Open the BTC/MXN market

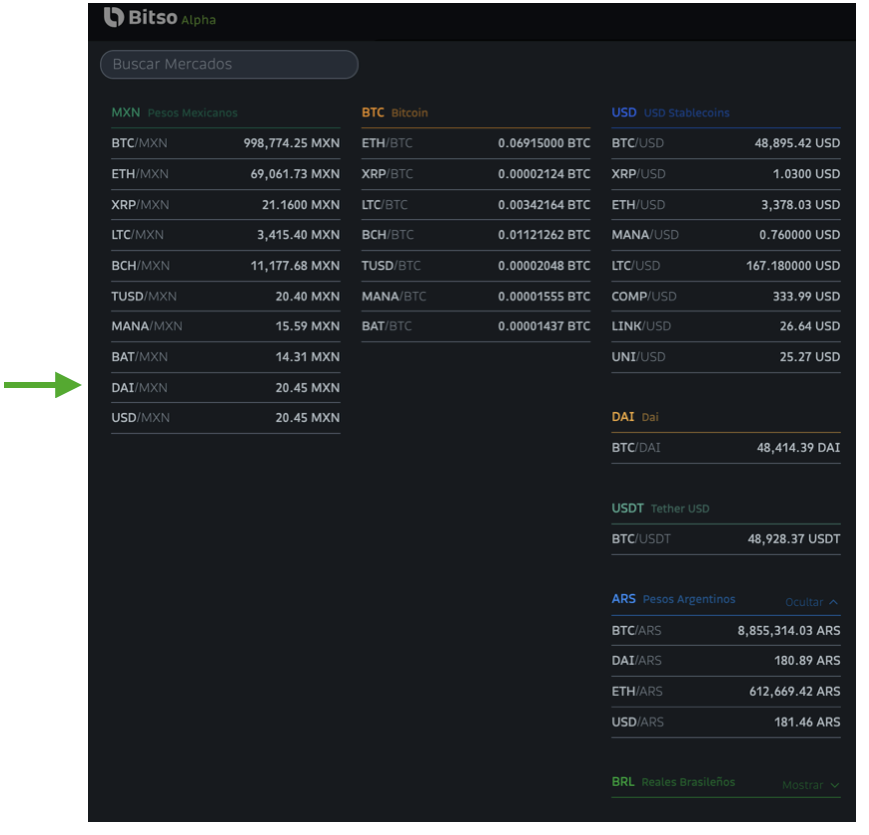[x=228, y=145]
